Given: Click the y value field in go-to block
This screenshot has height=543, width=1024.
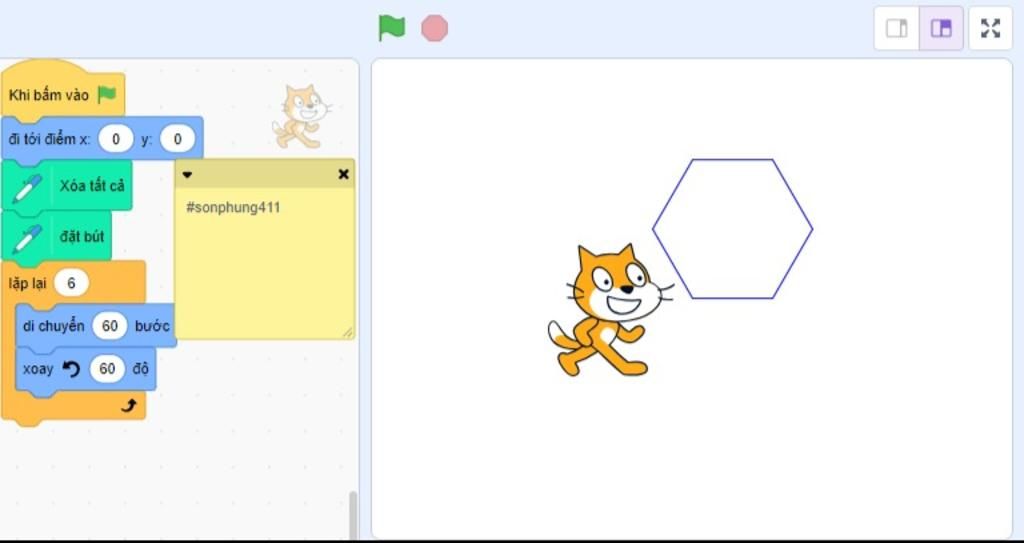Looking at the screenshot, I should [x=177, y=139].
